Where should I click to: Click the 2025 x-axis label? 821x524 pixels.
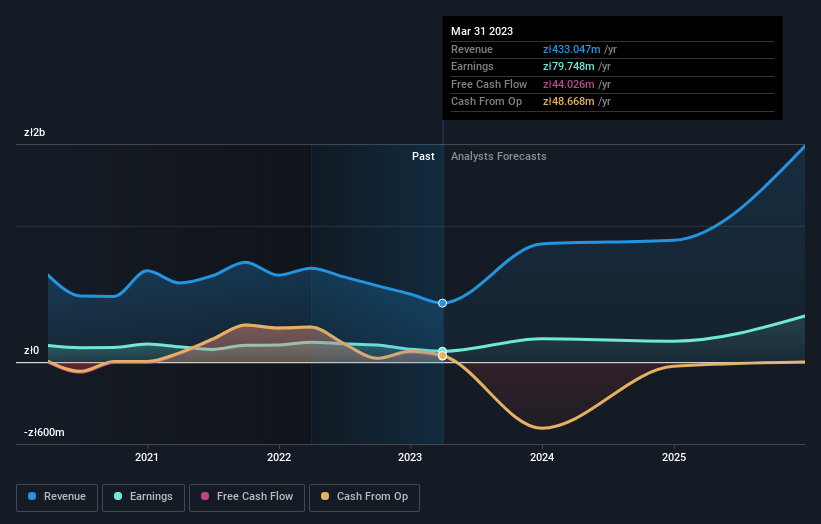[674, 457]
